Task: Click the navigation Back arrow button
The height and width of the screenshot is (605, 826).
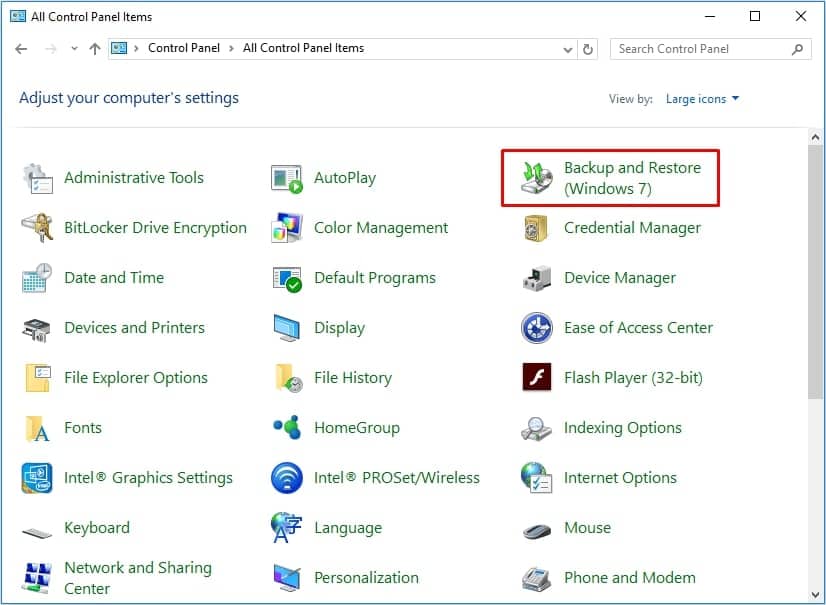Action: [x=21, y=49]
